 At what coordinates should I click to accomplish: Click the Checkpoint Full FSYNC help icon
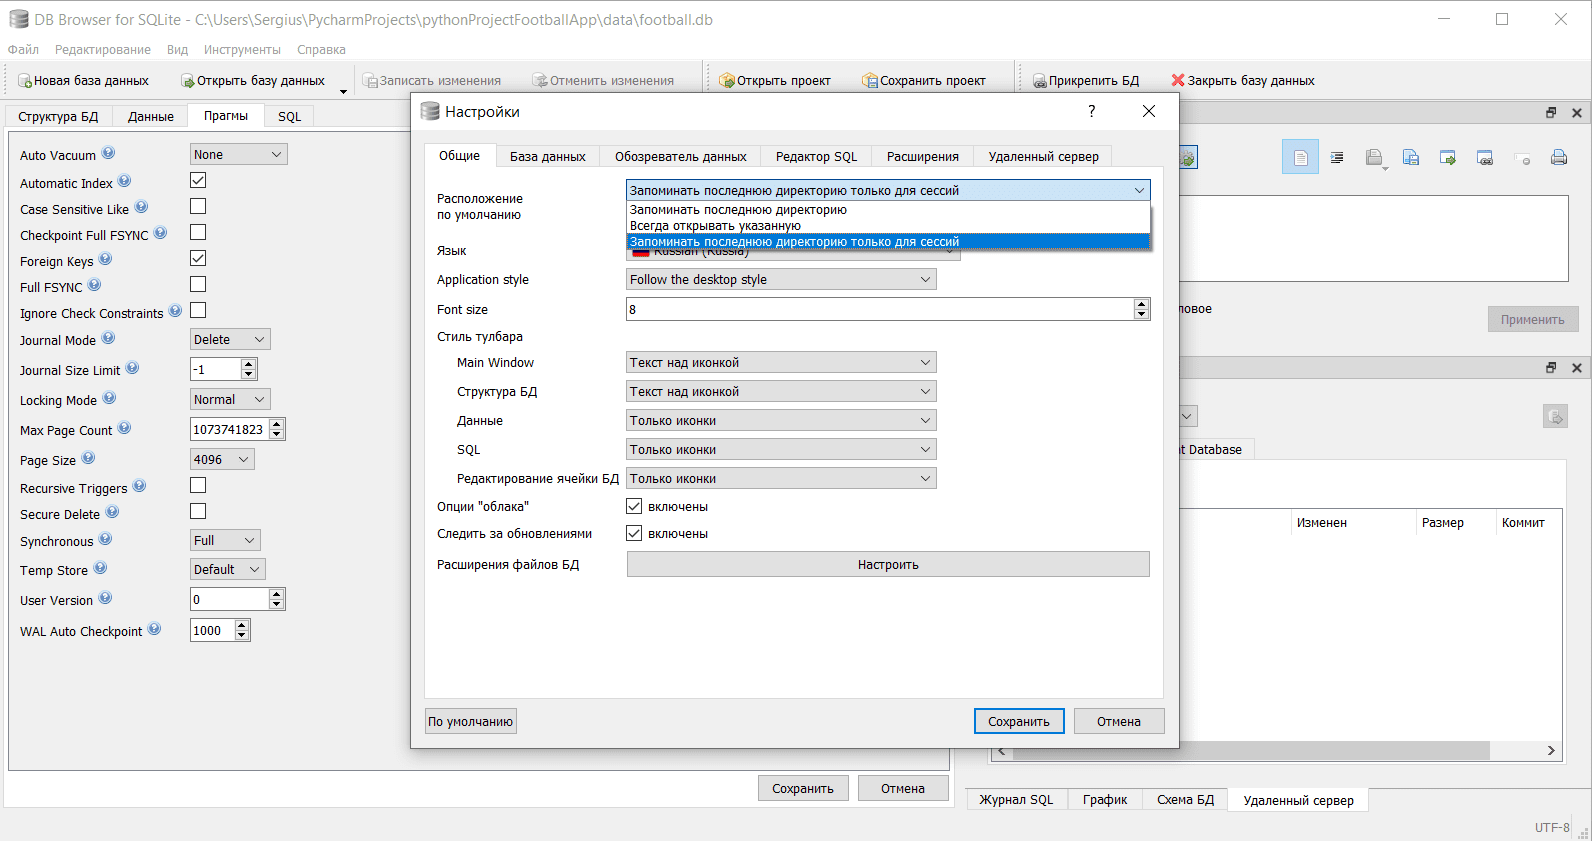point(160,233)
